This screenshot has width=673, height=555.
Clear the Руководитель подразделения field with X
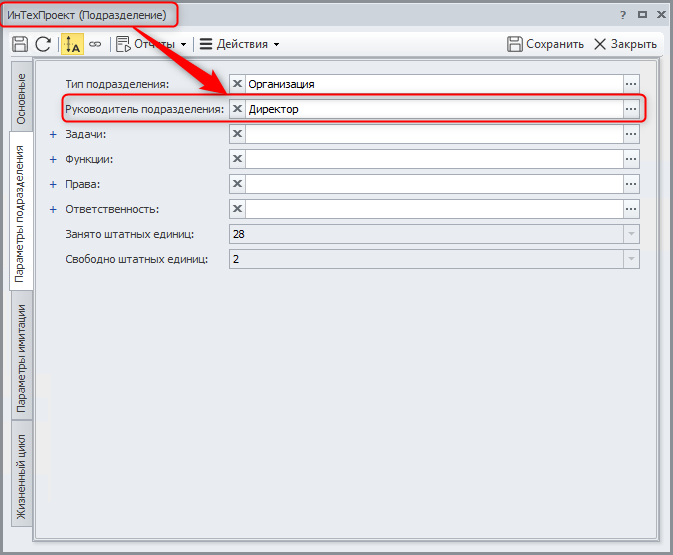coord(238,109)
